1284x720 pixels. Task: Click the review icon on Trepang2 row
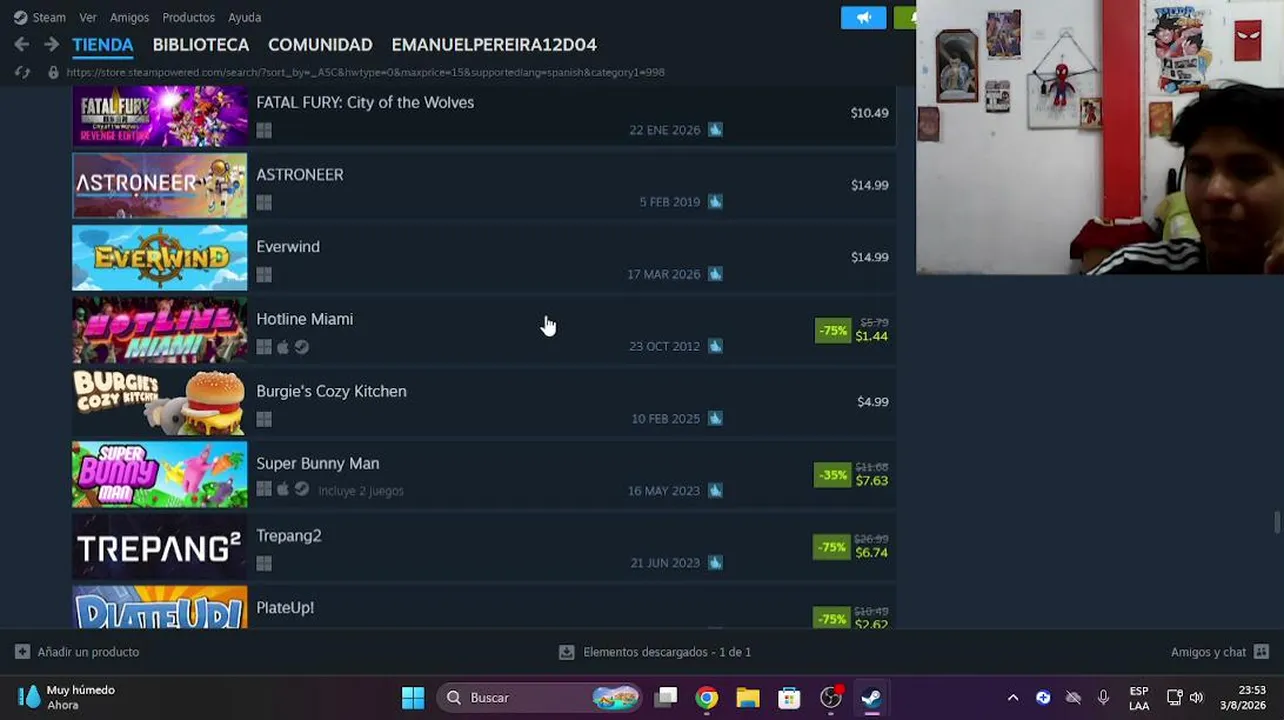click(715, 562)
